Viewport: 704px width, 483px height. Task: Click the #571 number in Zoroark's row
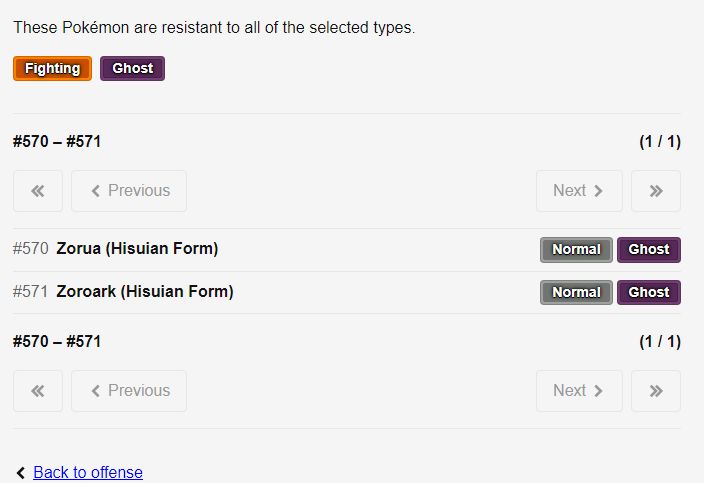tap(31, 292)
